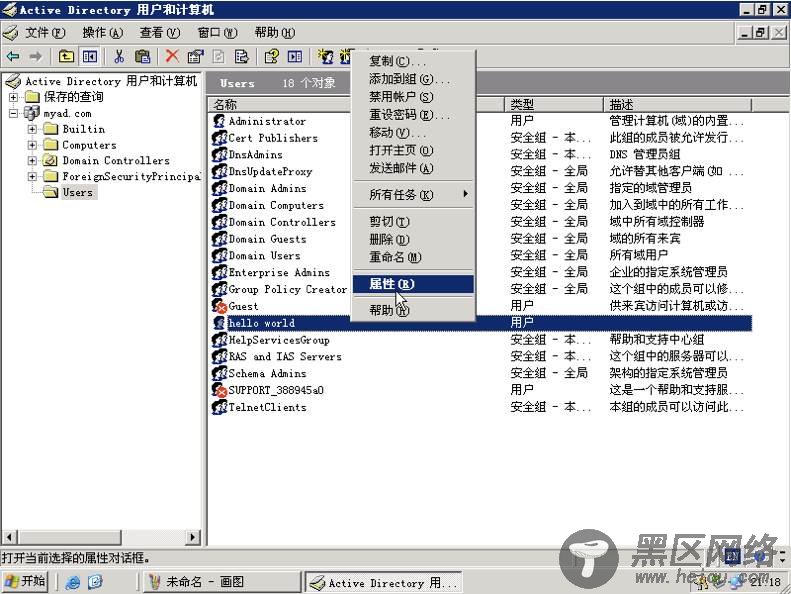
Task: Click the Export list toolbar icon
Action: [242, 57]
